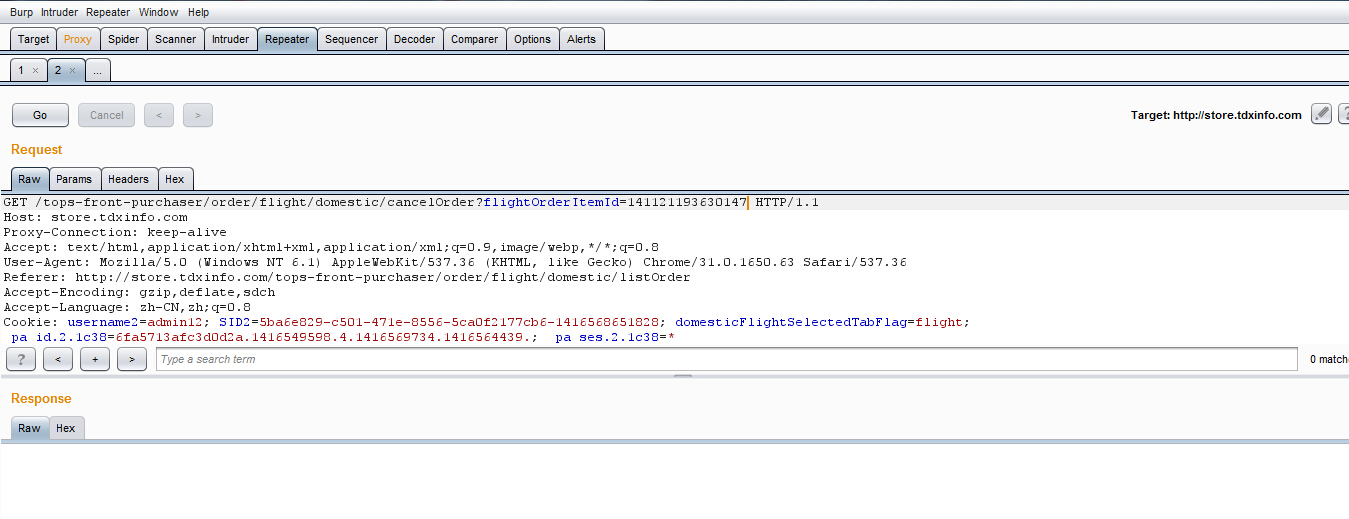Click the request/response split divider handle

point(683,376)
